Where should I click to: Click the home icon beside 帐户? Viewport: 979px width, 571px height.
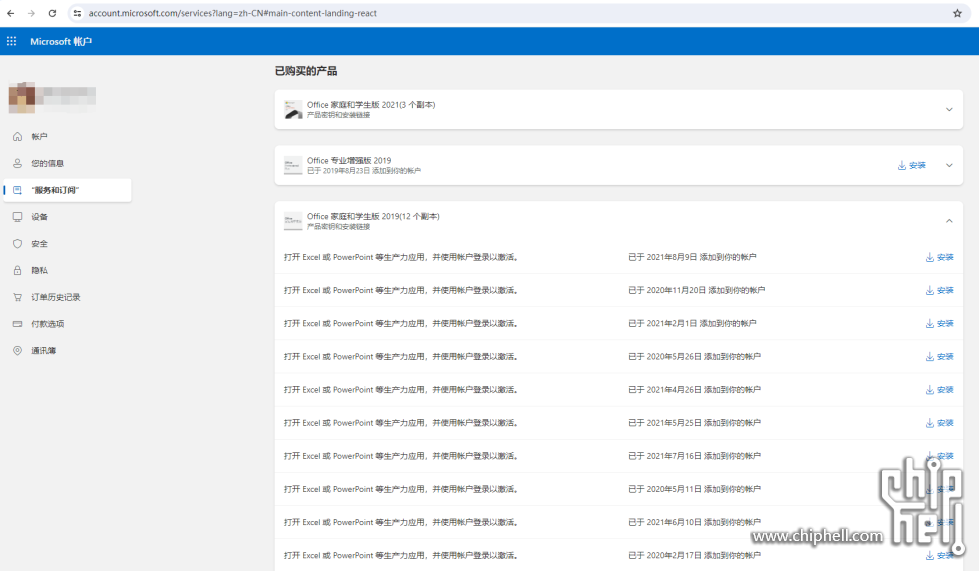pyautogui.click(x=17, y=137)
